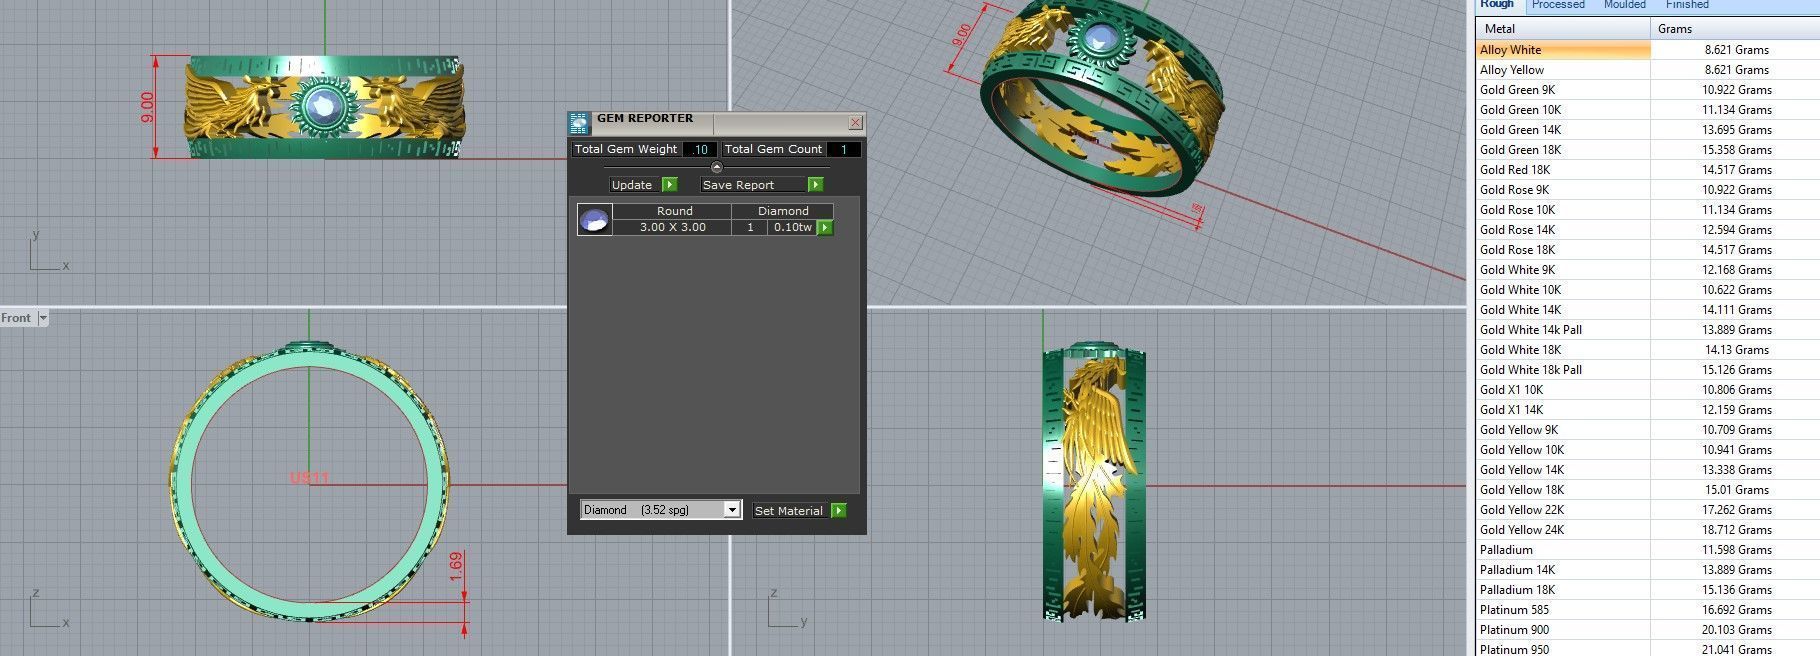1820x656 pixels.
Task: Click the 3.00 X 3.00 gem size cell
Action: [x=673, y=228]
